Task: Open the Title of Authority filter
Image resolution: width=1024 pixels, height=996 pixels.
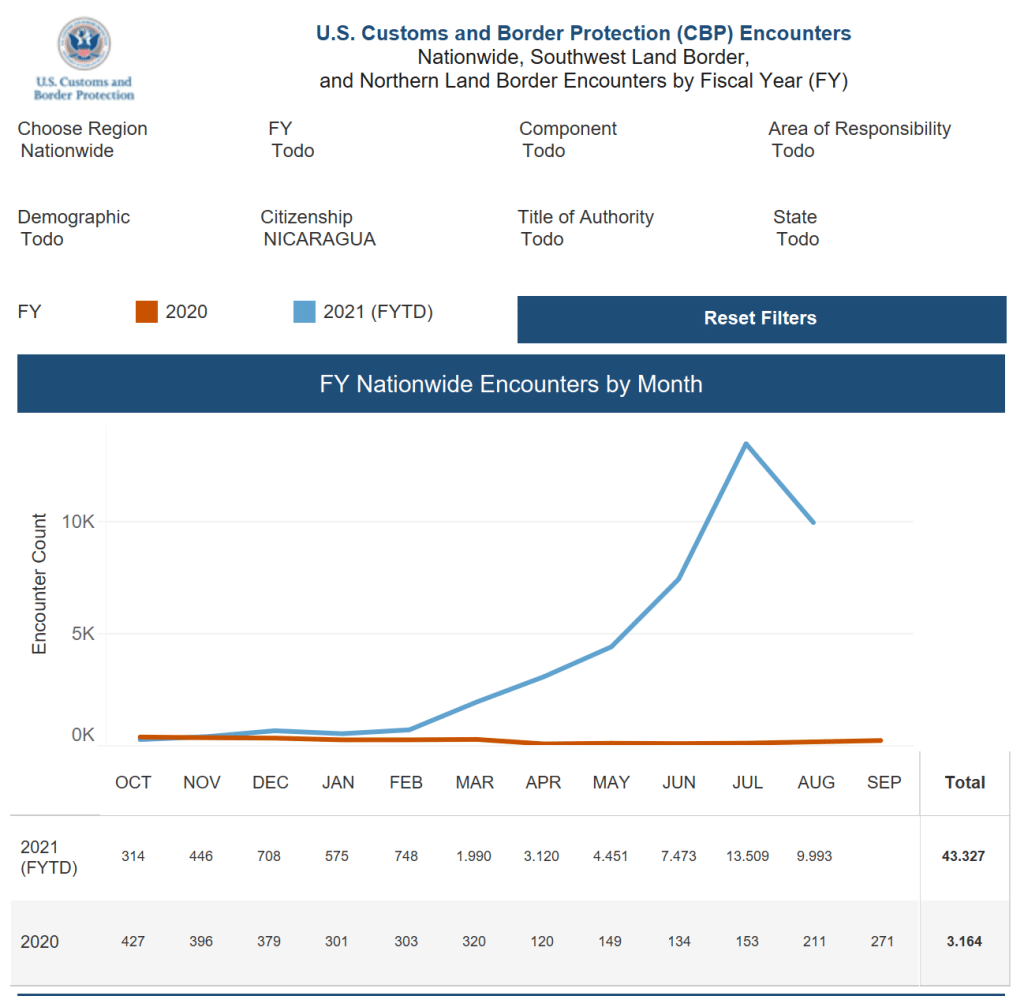Action: coord(542,239)
